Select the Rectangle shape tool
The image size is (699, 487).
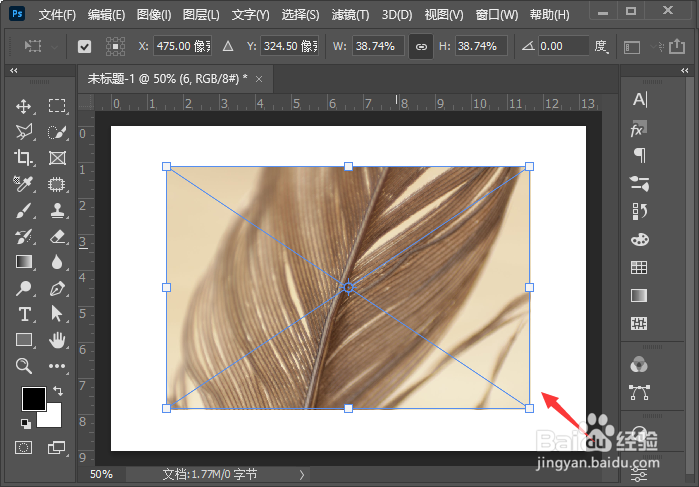click(24, 340)
